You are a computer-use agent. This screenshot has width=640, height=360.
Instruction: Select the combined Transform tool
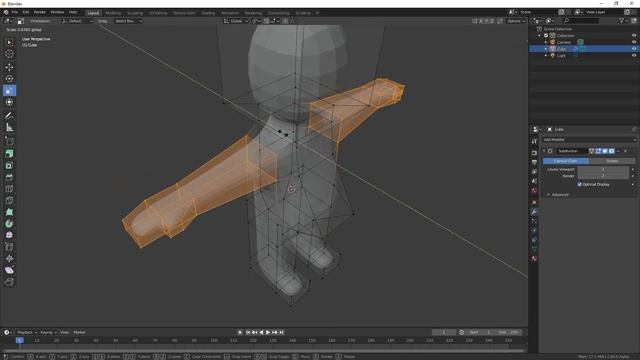point(9,102)
